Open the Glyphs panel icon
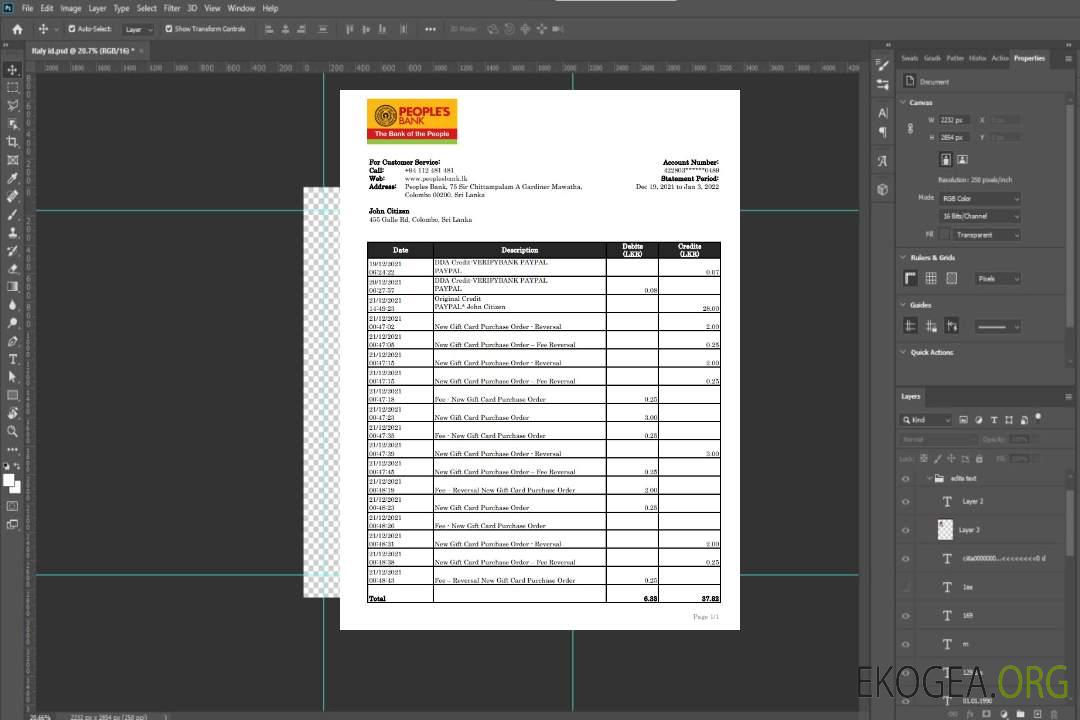Viewport: 1080px width, 720px height. 882,161
